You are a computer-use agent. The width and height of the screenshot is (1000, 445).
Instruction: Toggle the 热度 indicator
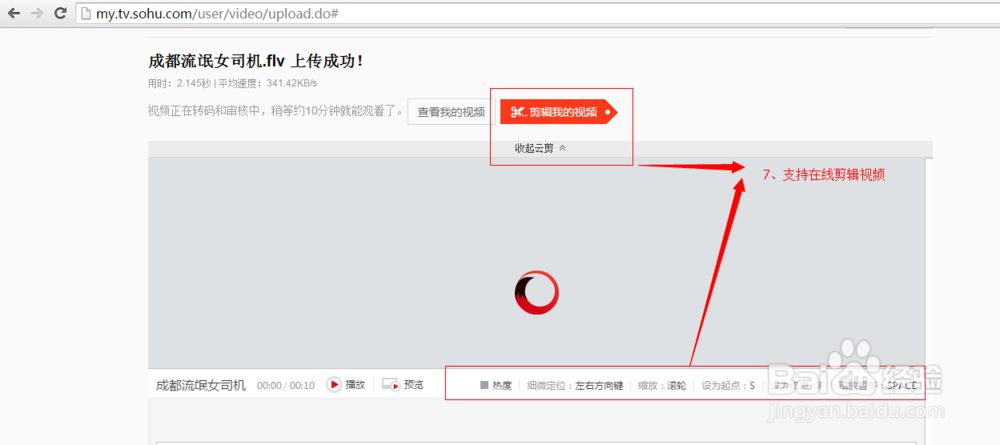pos(496,386)
